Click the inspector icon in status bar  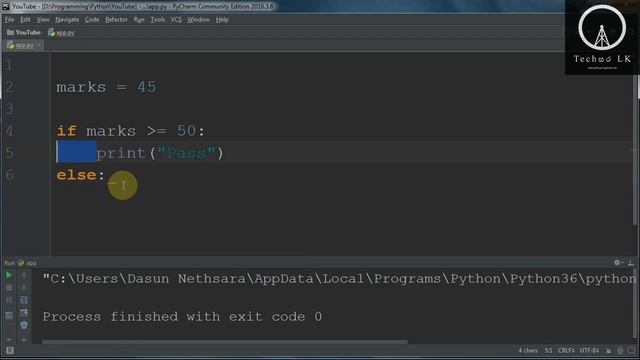pyautogui.click(x=620, y=351)
